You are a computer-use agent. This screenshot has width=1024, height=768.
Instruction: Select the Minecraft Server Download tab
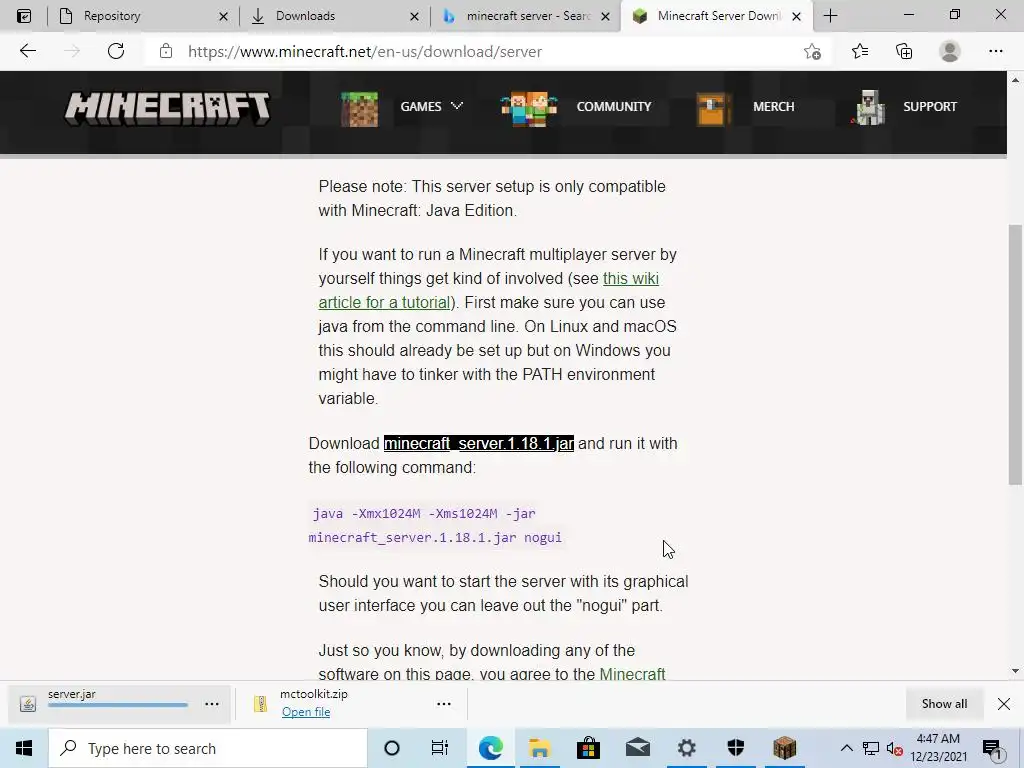718,16
